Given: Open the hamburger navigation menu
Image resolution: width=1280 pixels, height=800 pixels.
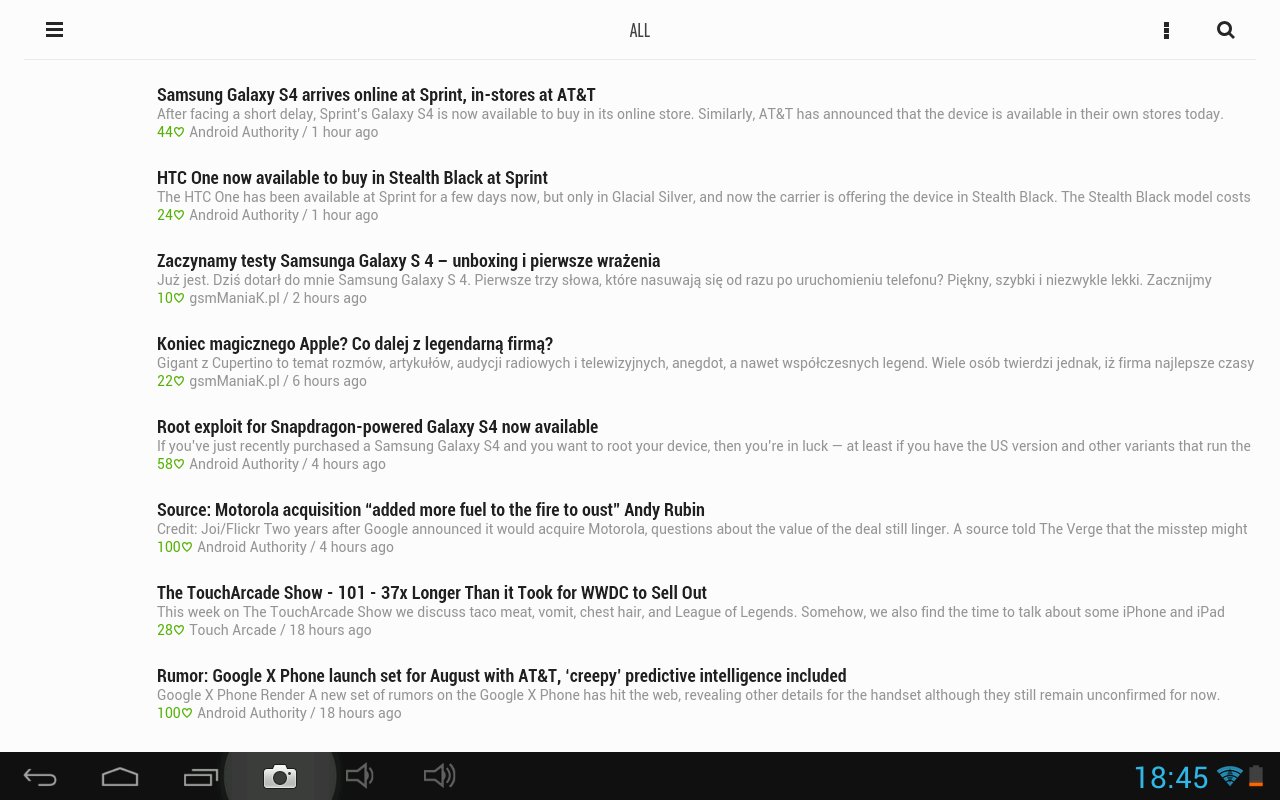Looking at the screenshot, I should click(55, 30).
